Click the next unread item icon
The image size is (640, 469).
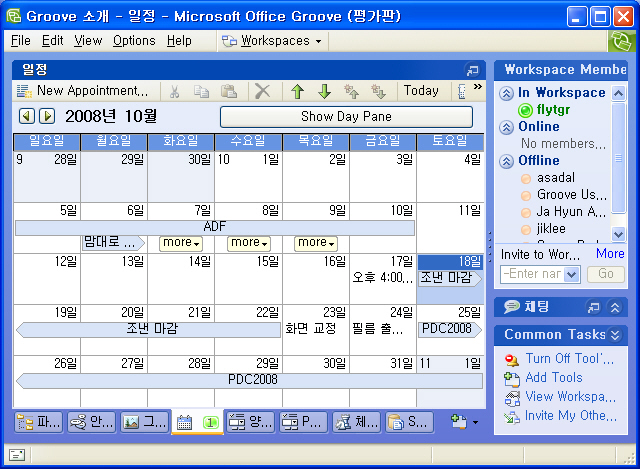tap(378, 91)
